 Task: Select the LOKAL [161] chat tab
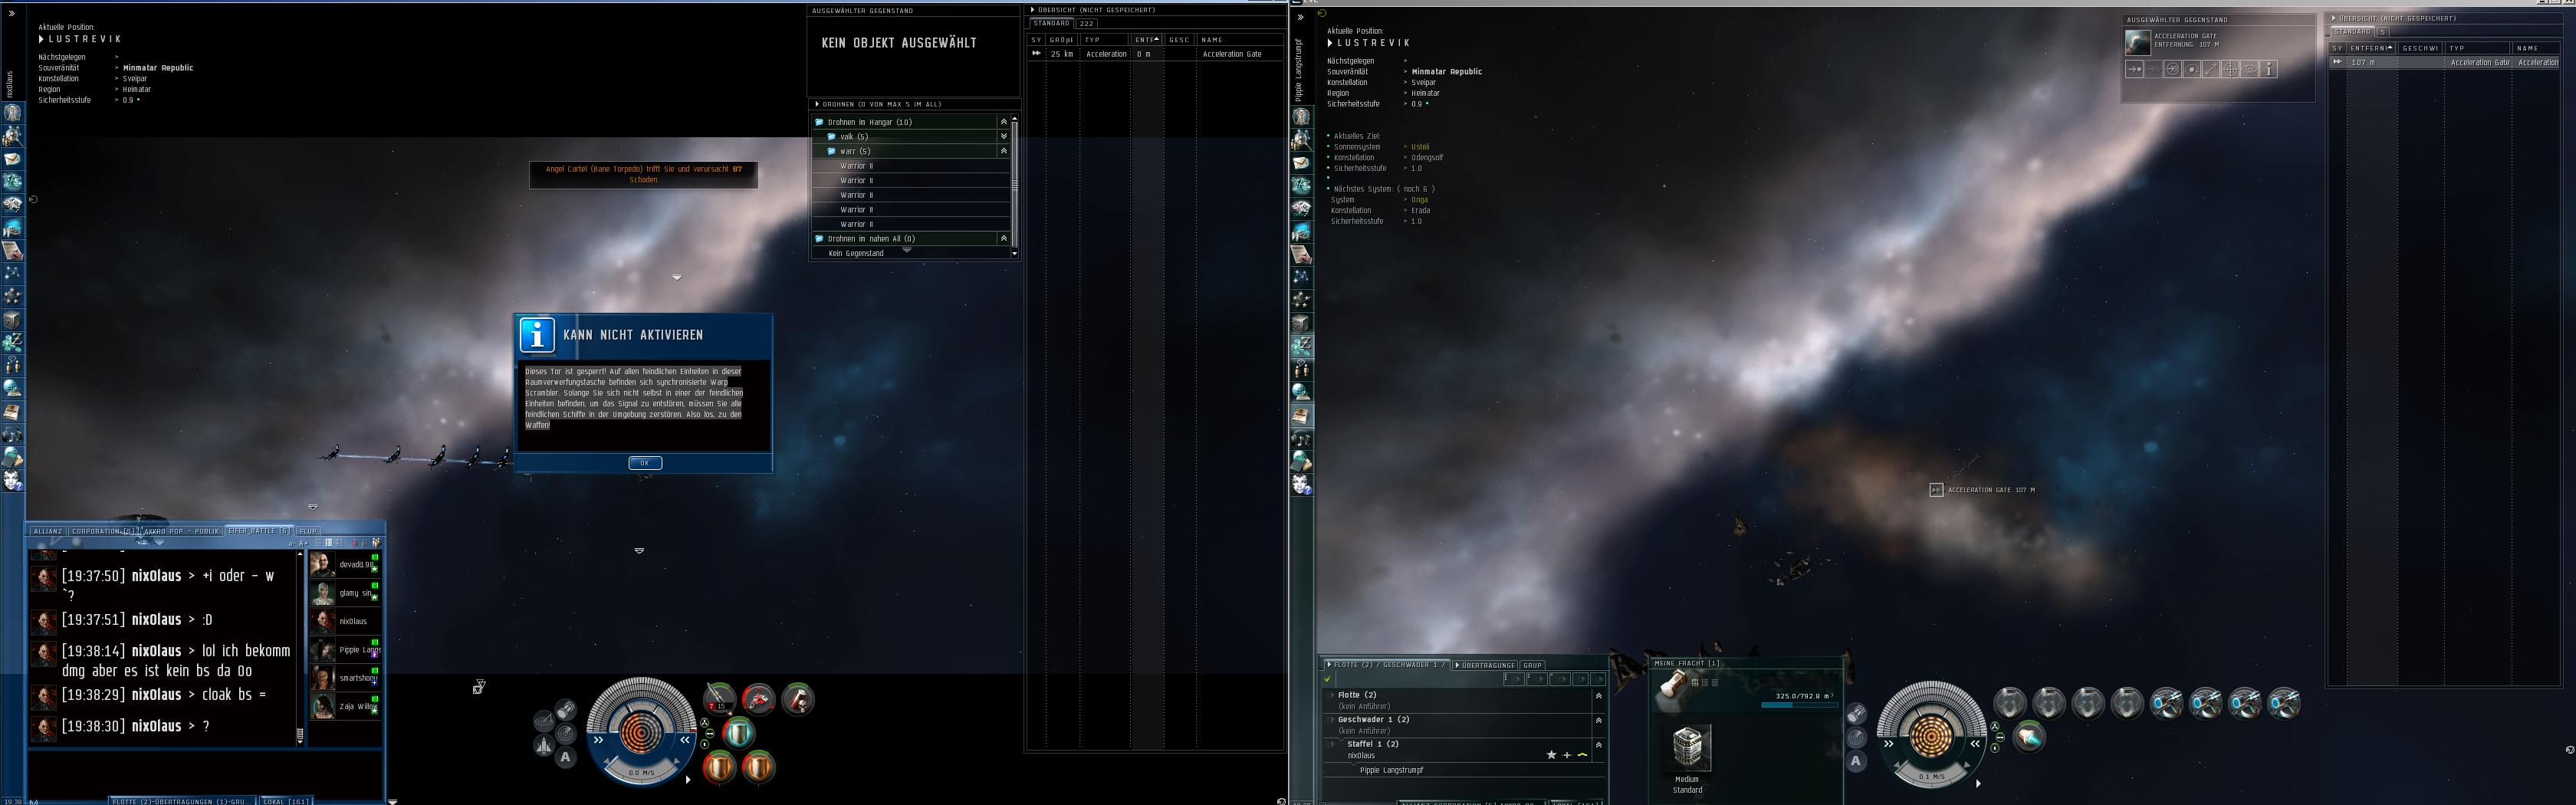coord(286,800)
